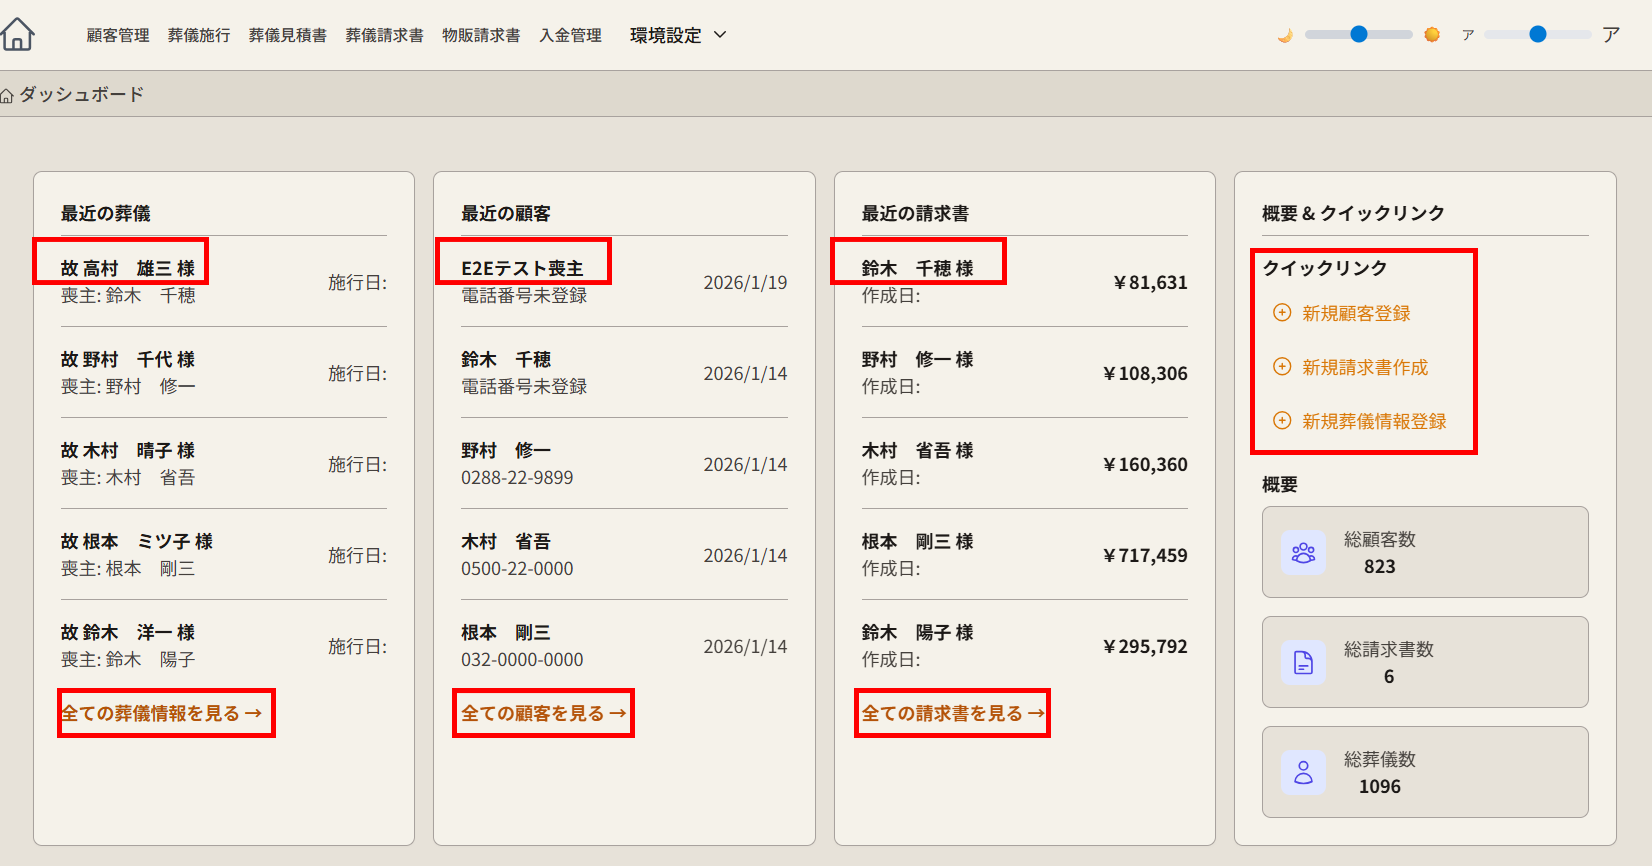Click the total customers (総顧客数) people icon
The image size is (1652, 866).
coord(1303,553)
